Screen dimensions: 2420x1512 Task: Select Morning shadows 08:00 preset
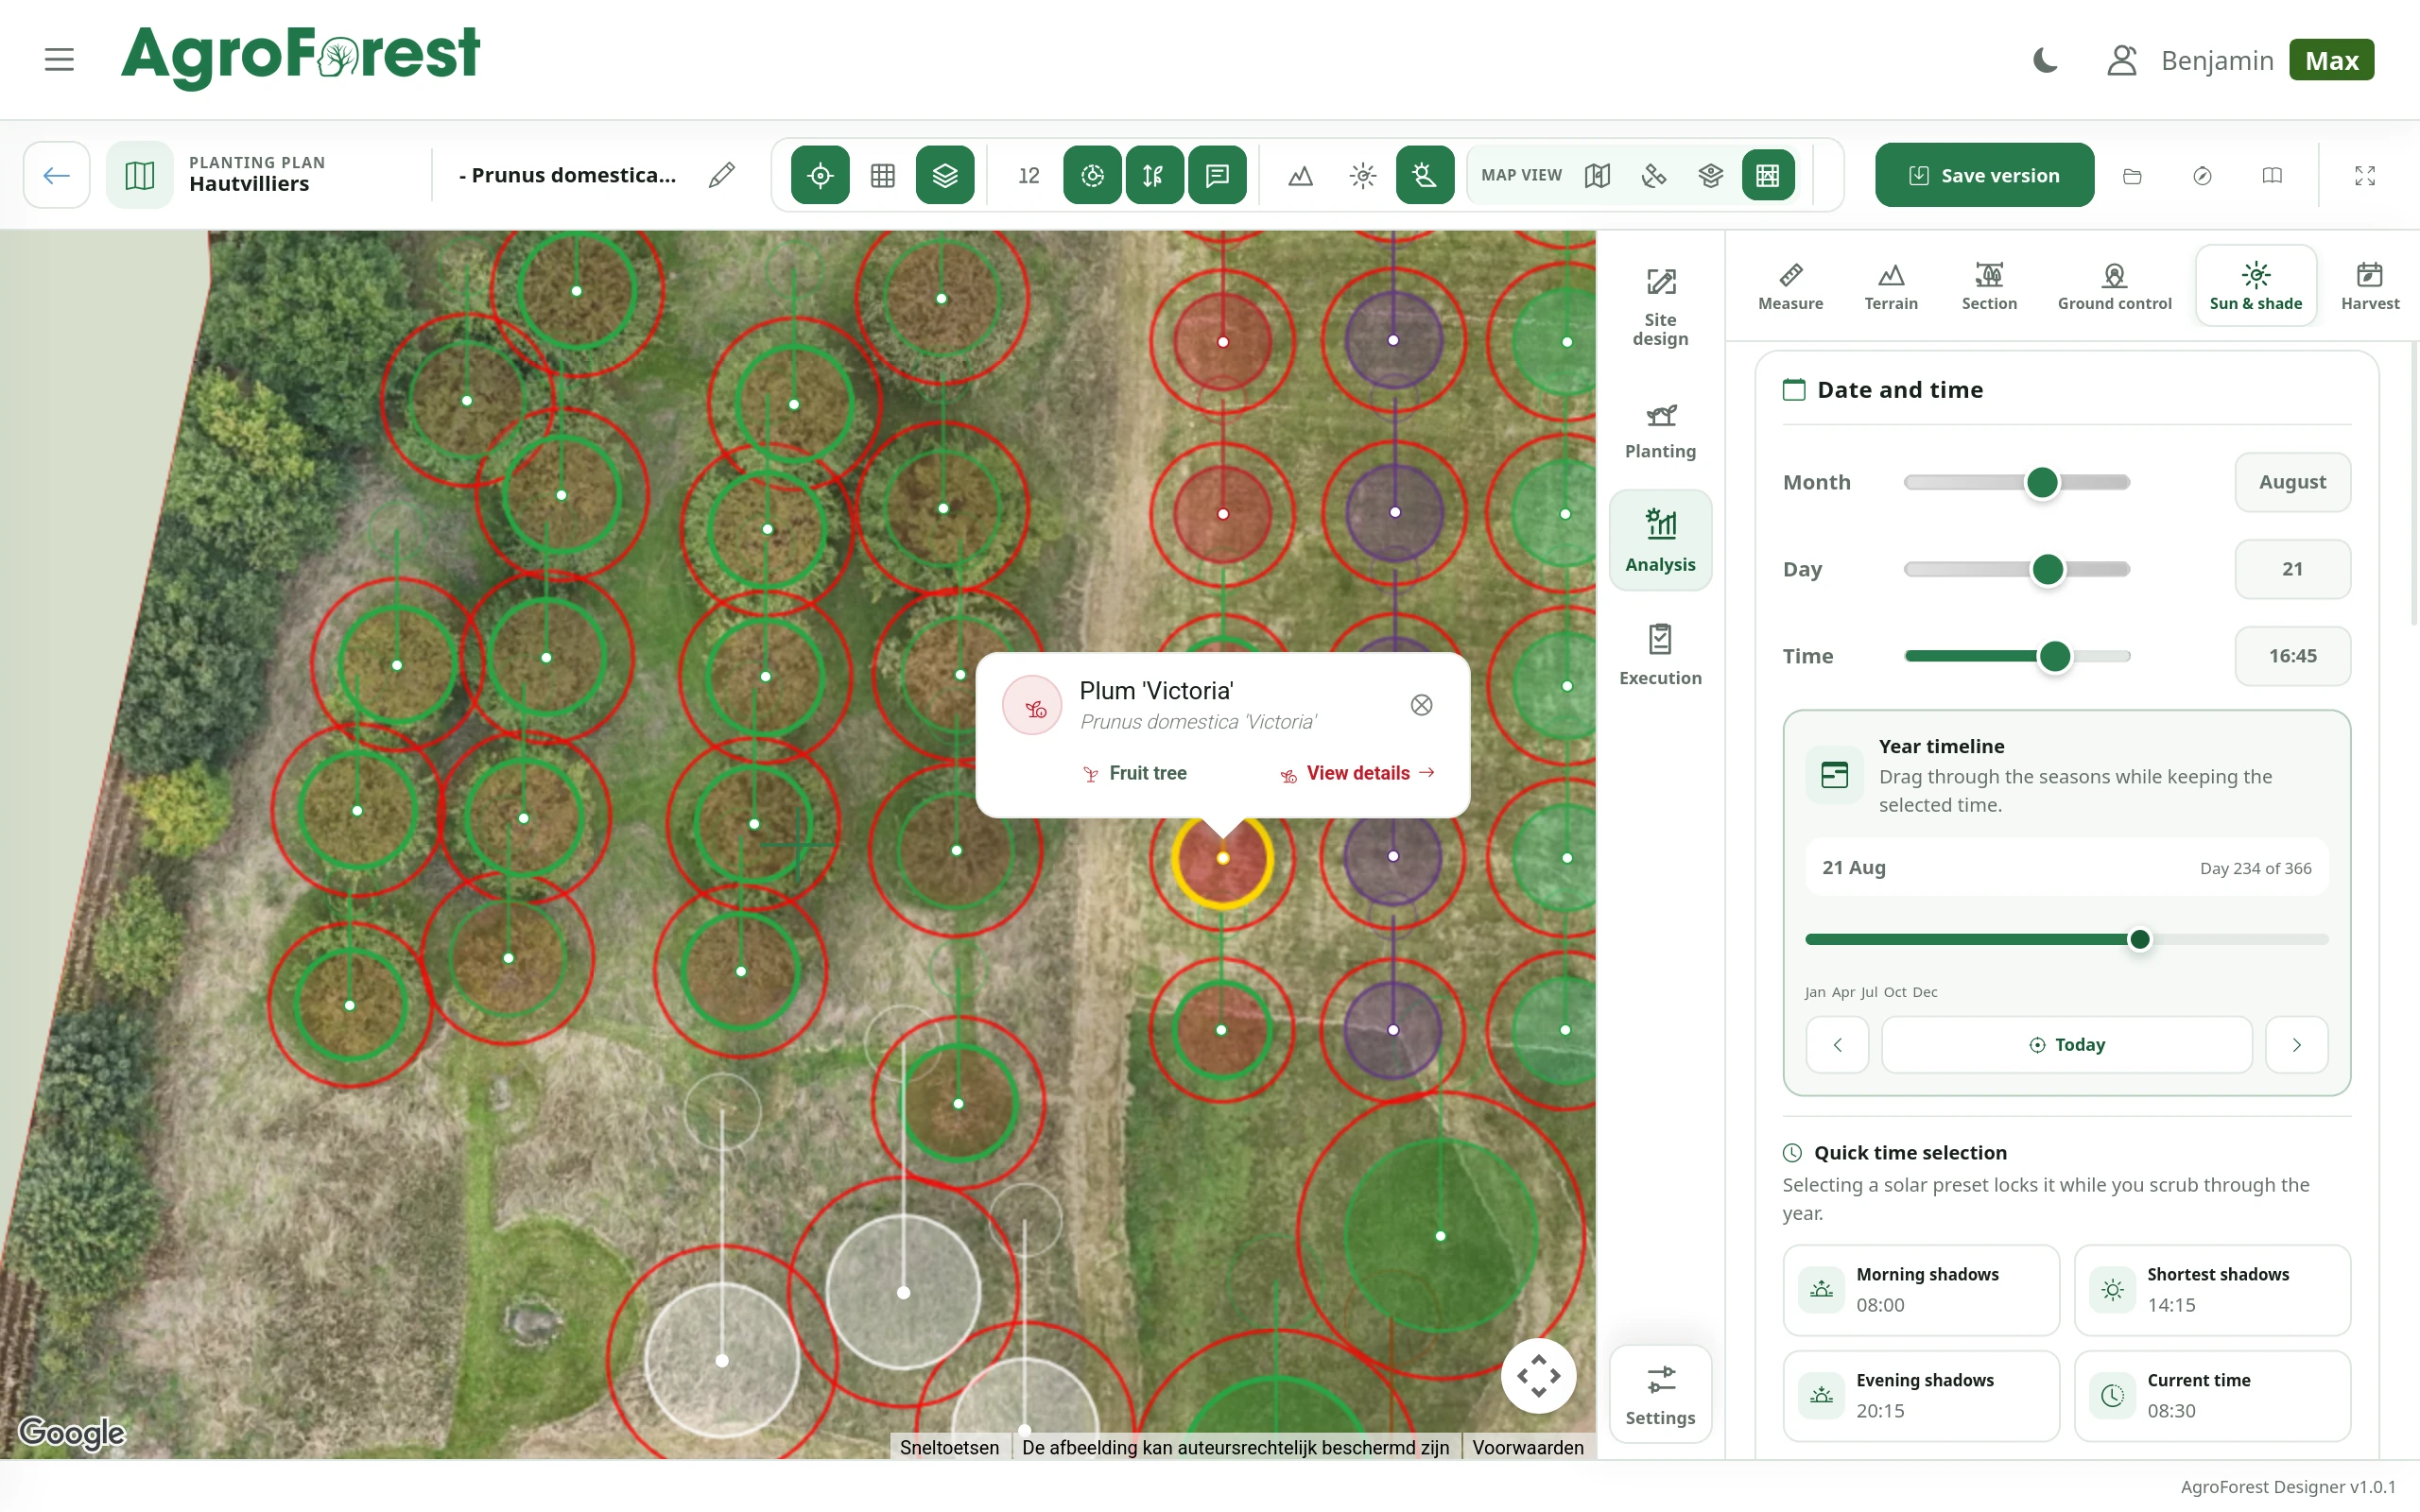click(x=1921, y=1290)
